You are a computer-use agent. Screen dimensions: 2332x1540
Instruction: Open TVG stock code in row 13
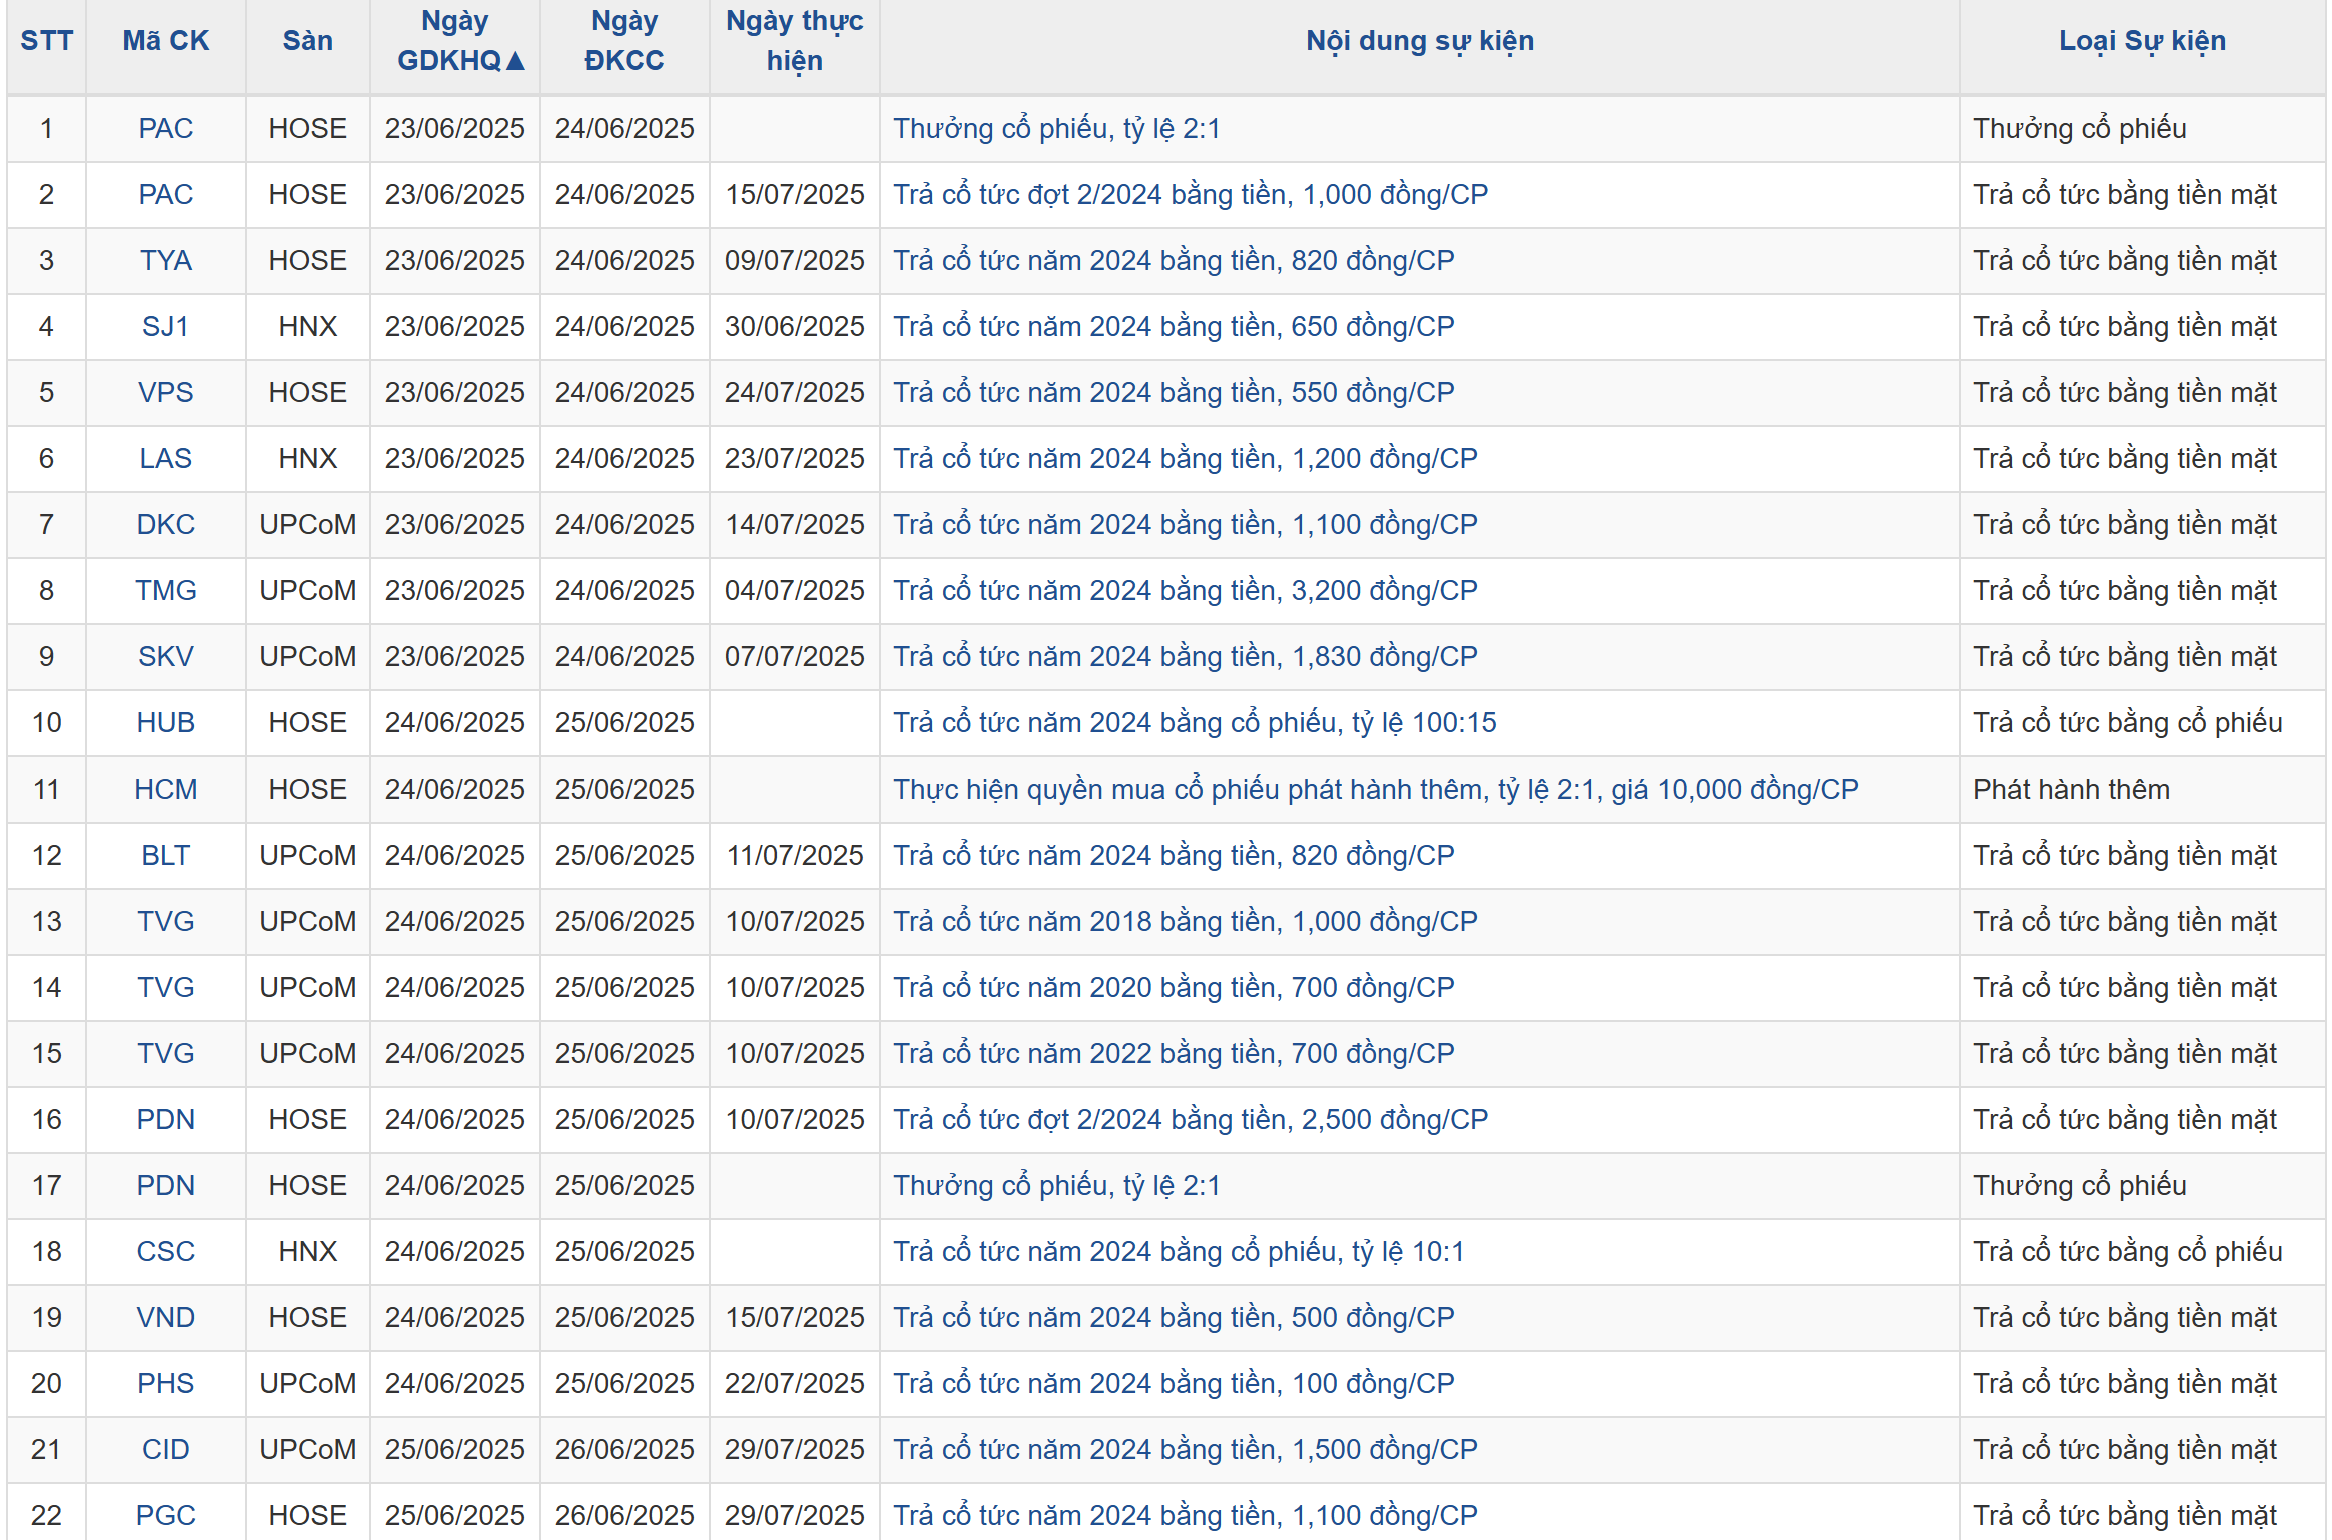(x=166, y=922)
